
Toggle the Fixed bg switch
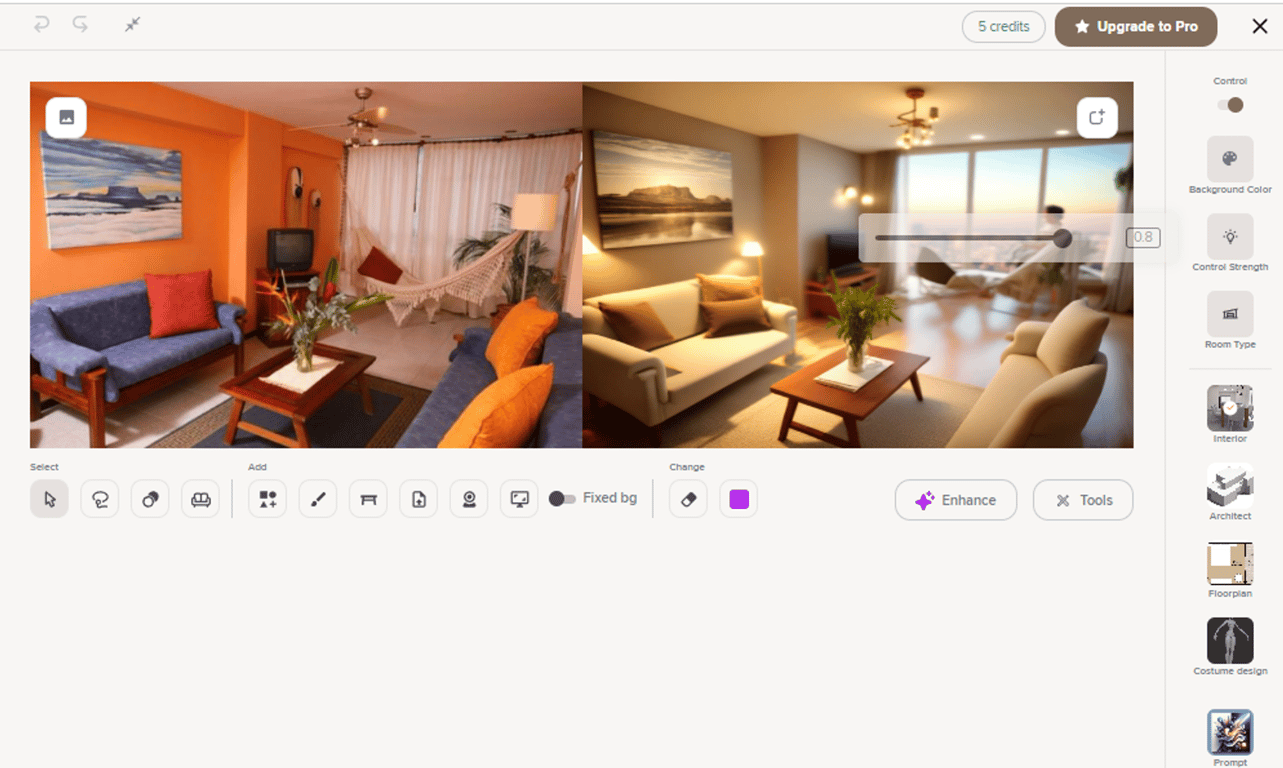tap(562, 499)
